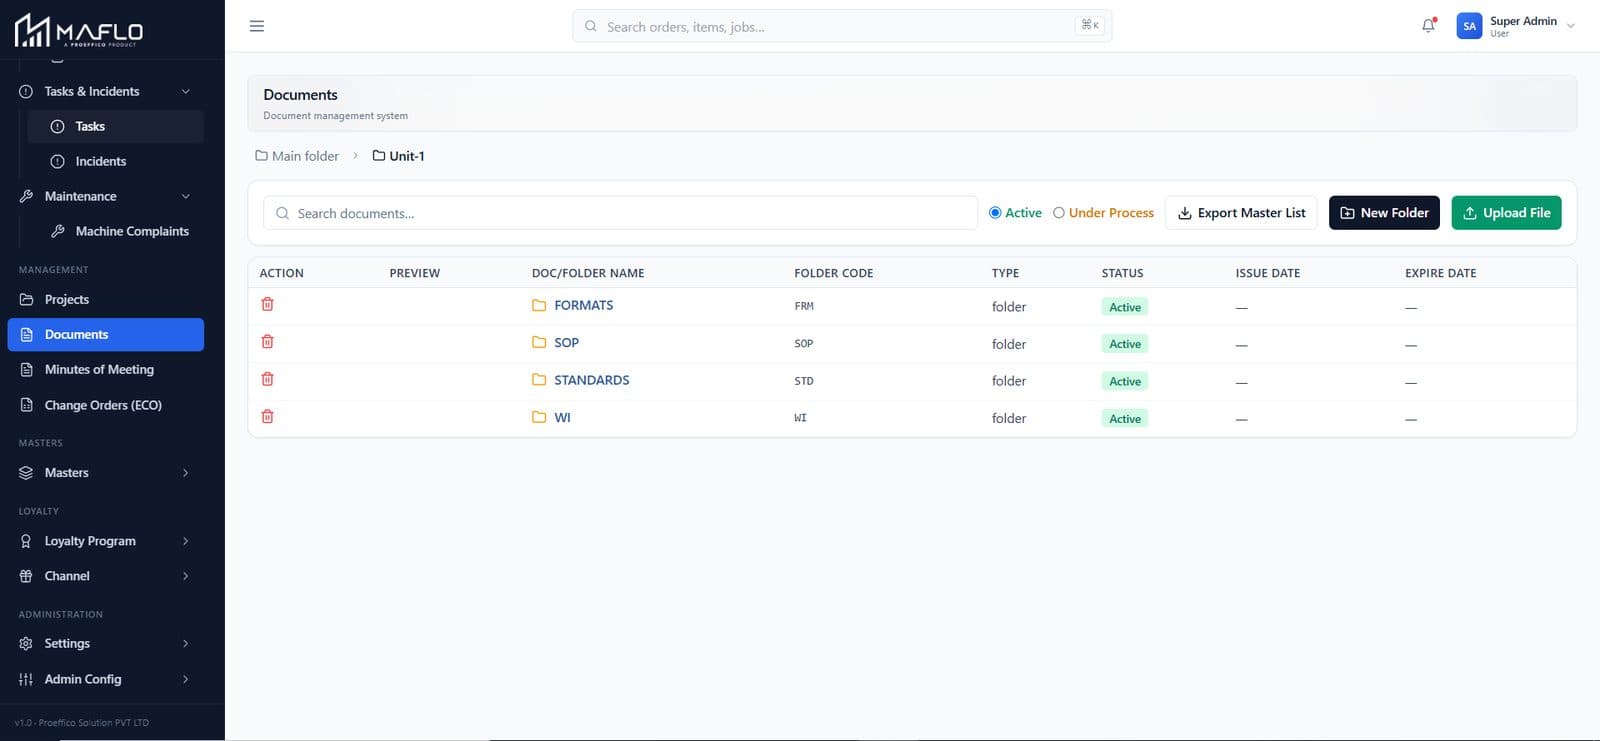The image size is (1600, 741).
Task: Click the search magnifier in top bar
Action: pyautogui.click(x=591, y=26)
